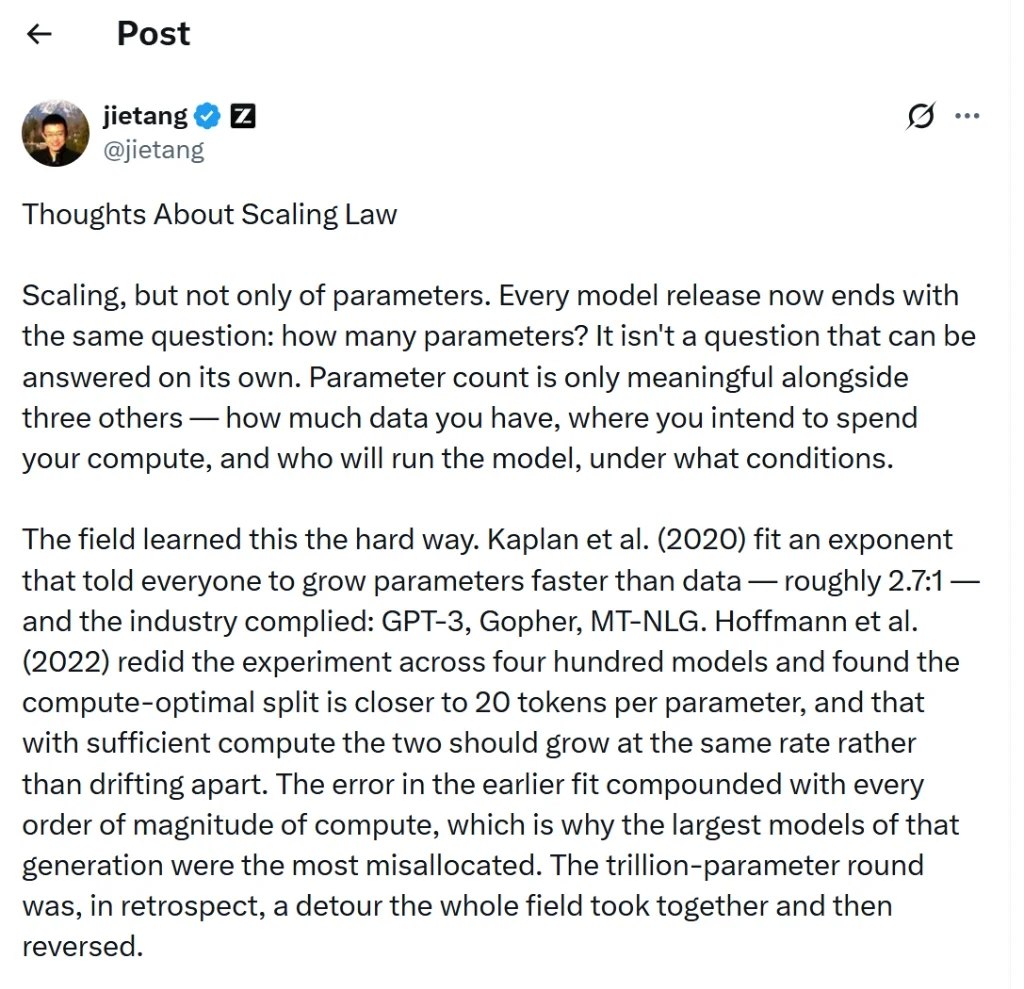The width and height of the screenshot is (1024, 989).
Task: Open the Grok explain-post icon
Action: pos(920,116)
